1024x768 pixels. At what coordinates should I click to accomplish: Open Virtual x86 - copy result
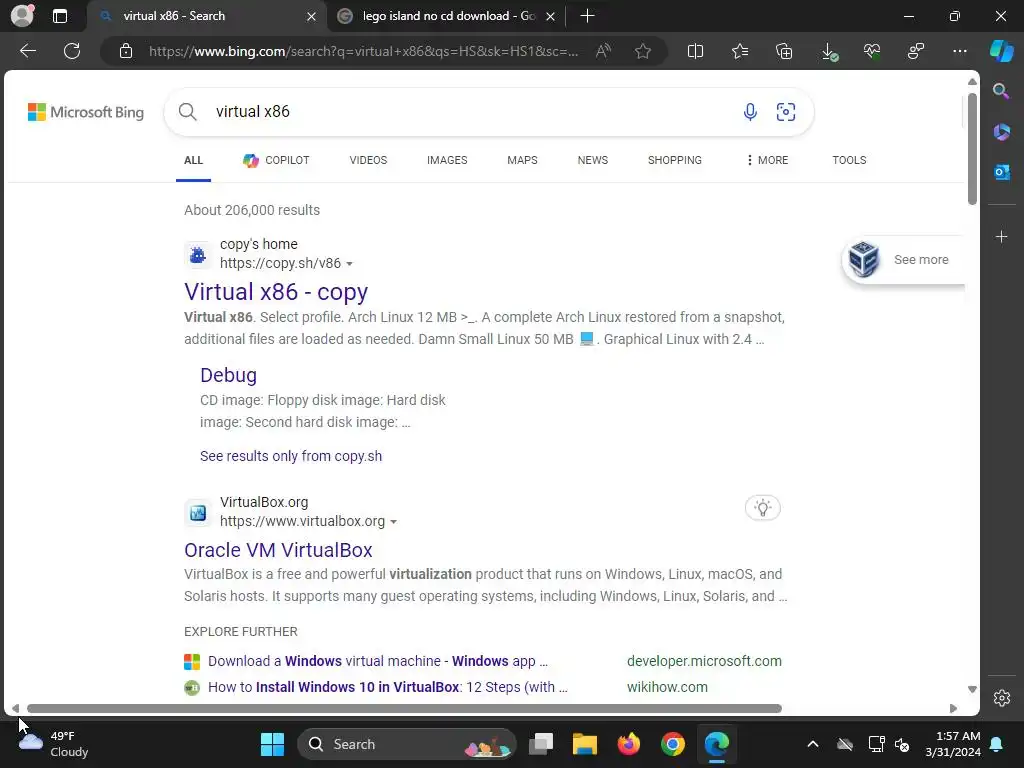click(x=276, y=291)
